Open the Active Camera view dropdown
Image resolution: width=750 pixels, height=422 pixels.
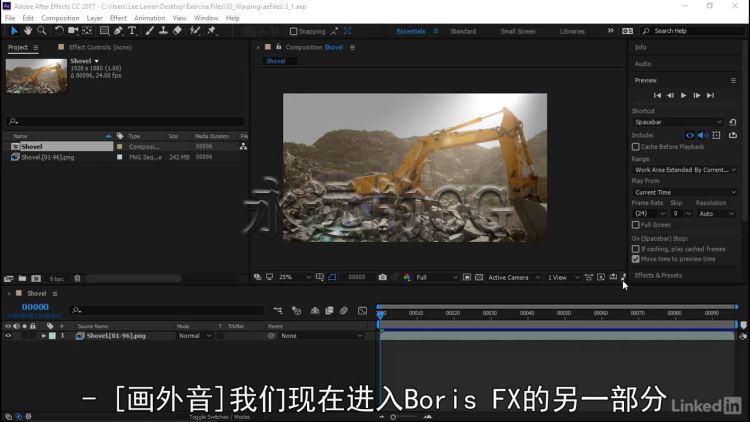(514, 278)
